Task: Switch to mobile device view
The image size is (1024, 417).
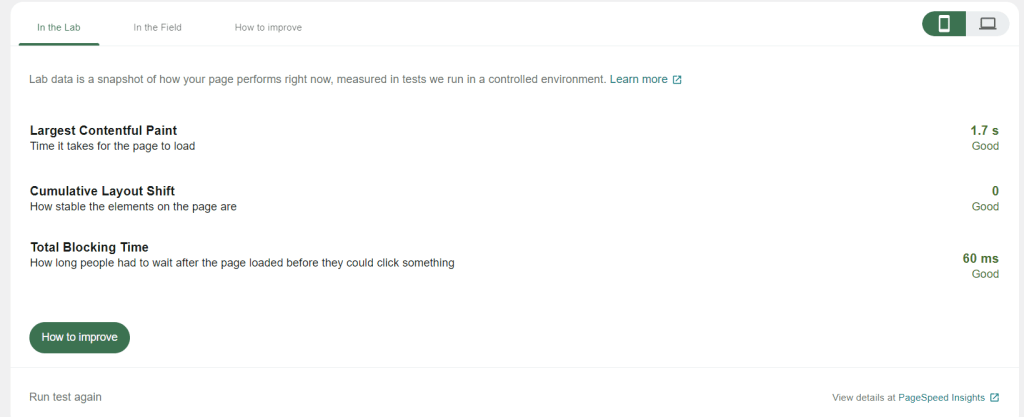Action: tap(944, 24)
